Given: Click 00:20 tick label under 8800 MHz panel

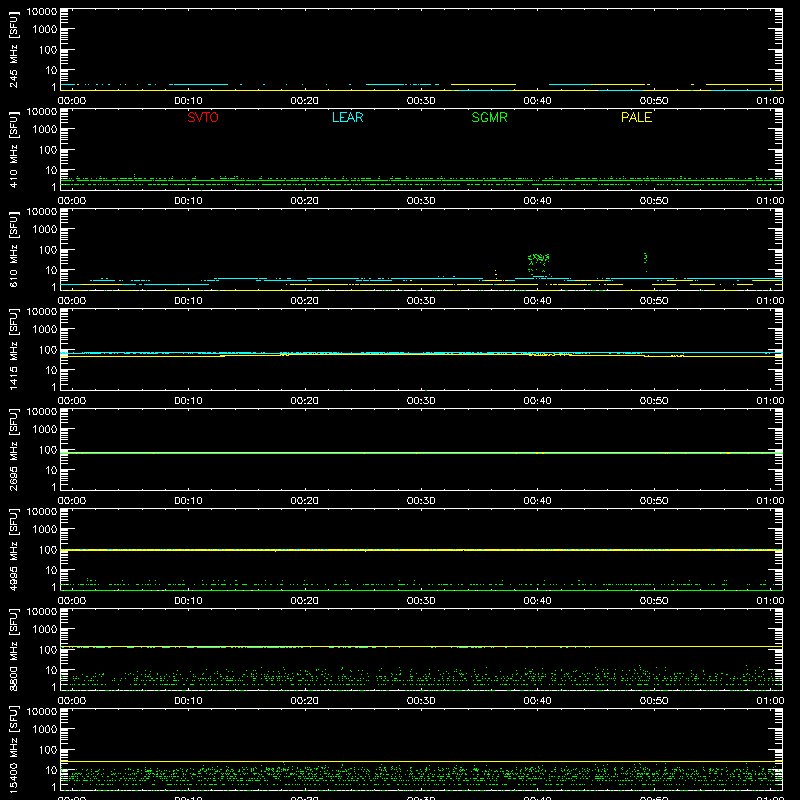Looking at the screenshot, I should [x=305, y=701].
